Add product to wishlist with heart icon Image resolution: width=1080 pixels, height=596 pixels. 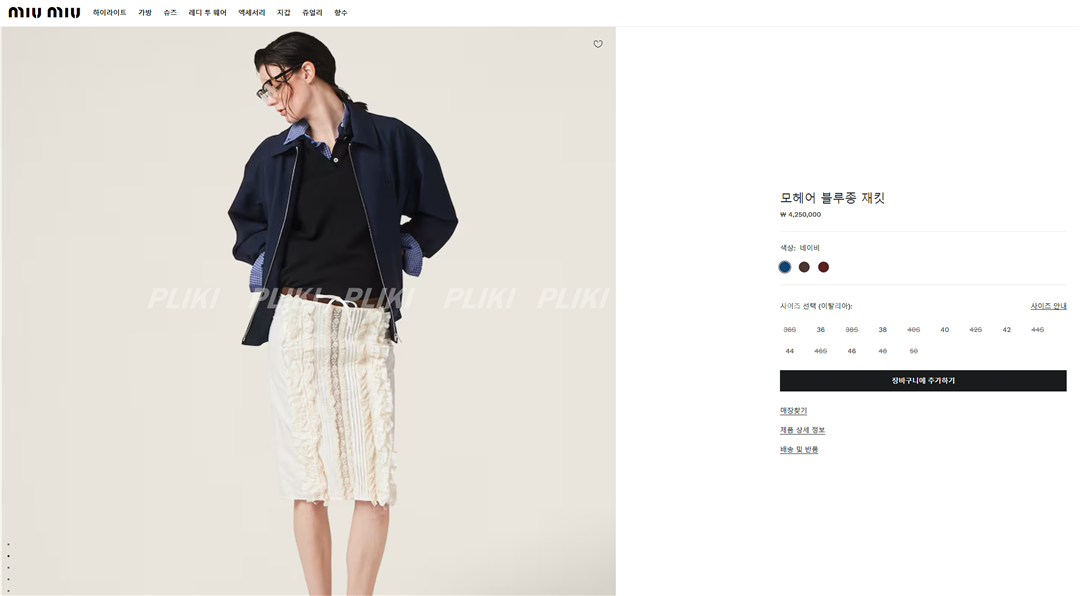(x=598, y=44)
